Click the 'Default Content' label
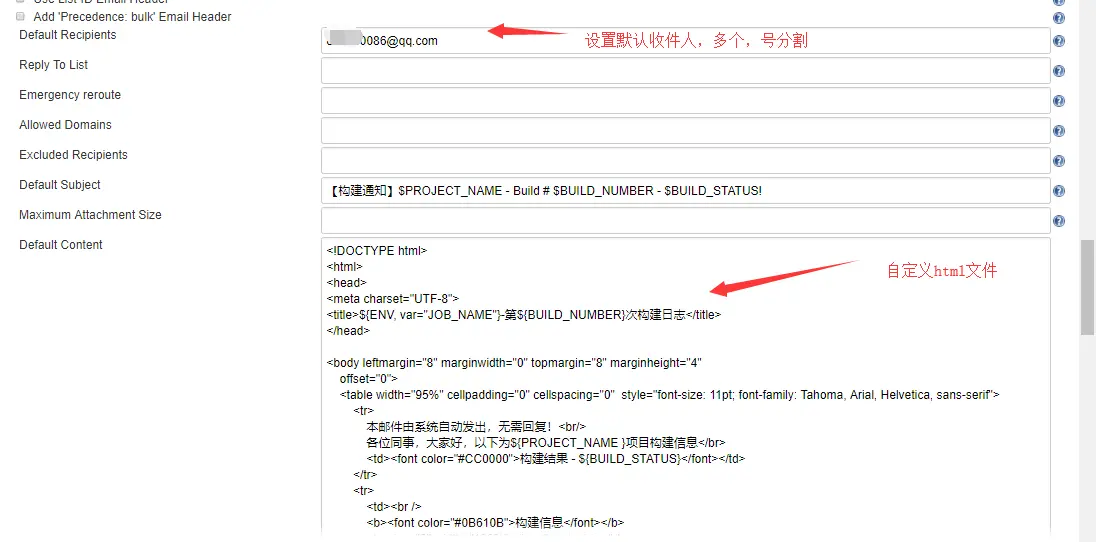The width and height of the screenshot is (1096, 542). point(61,245)
